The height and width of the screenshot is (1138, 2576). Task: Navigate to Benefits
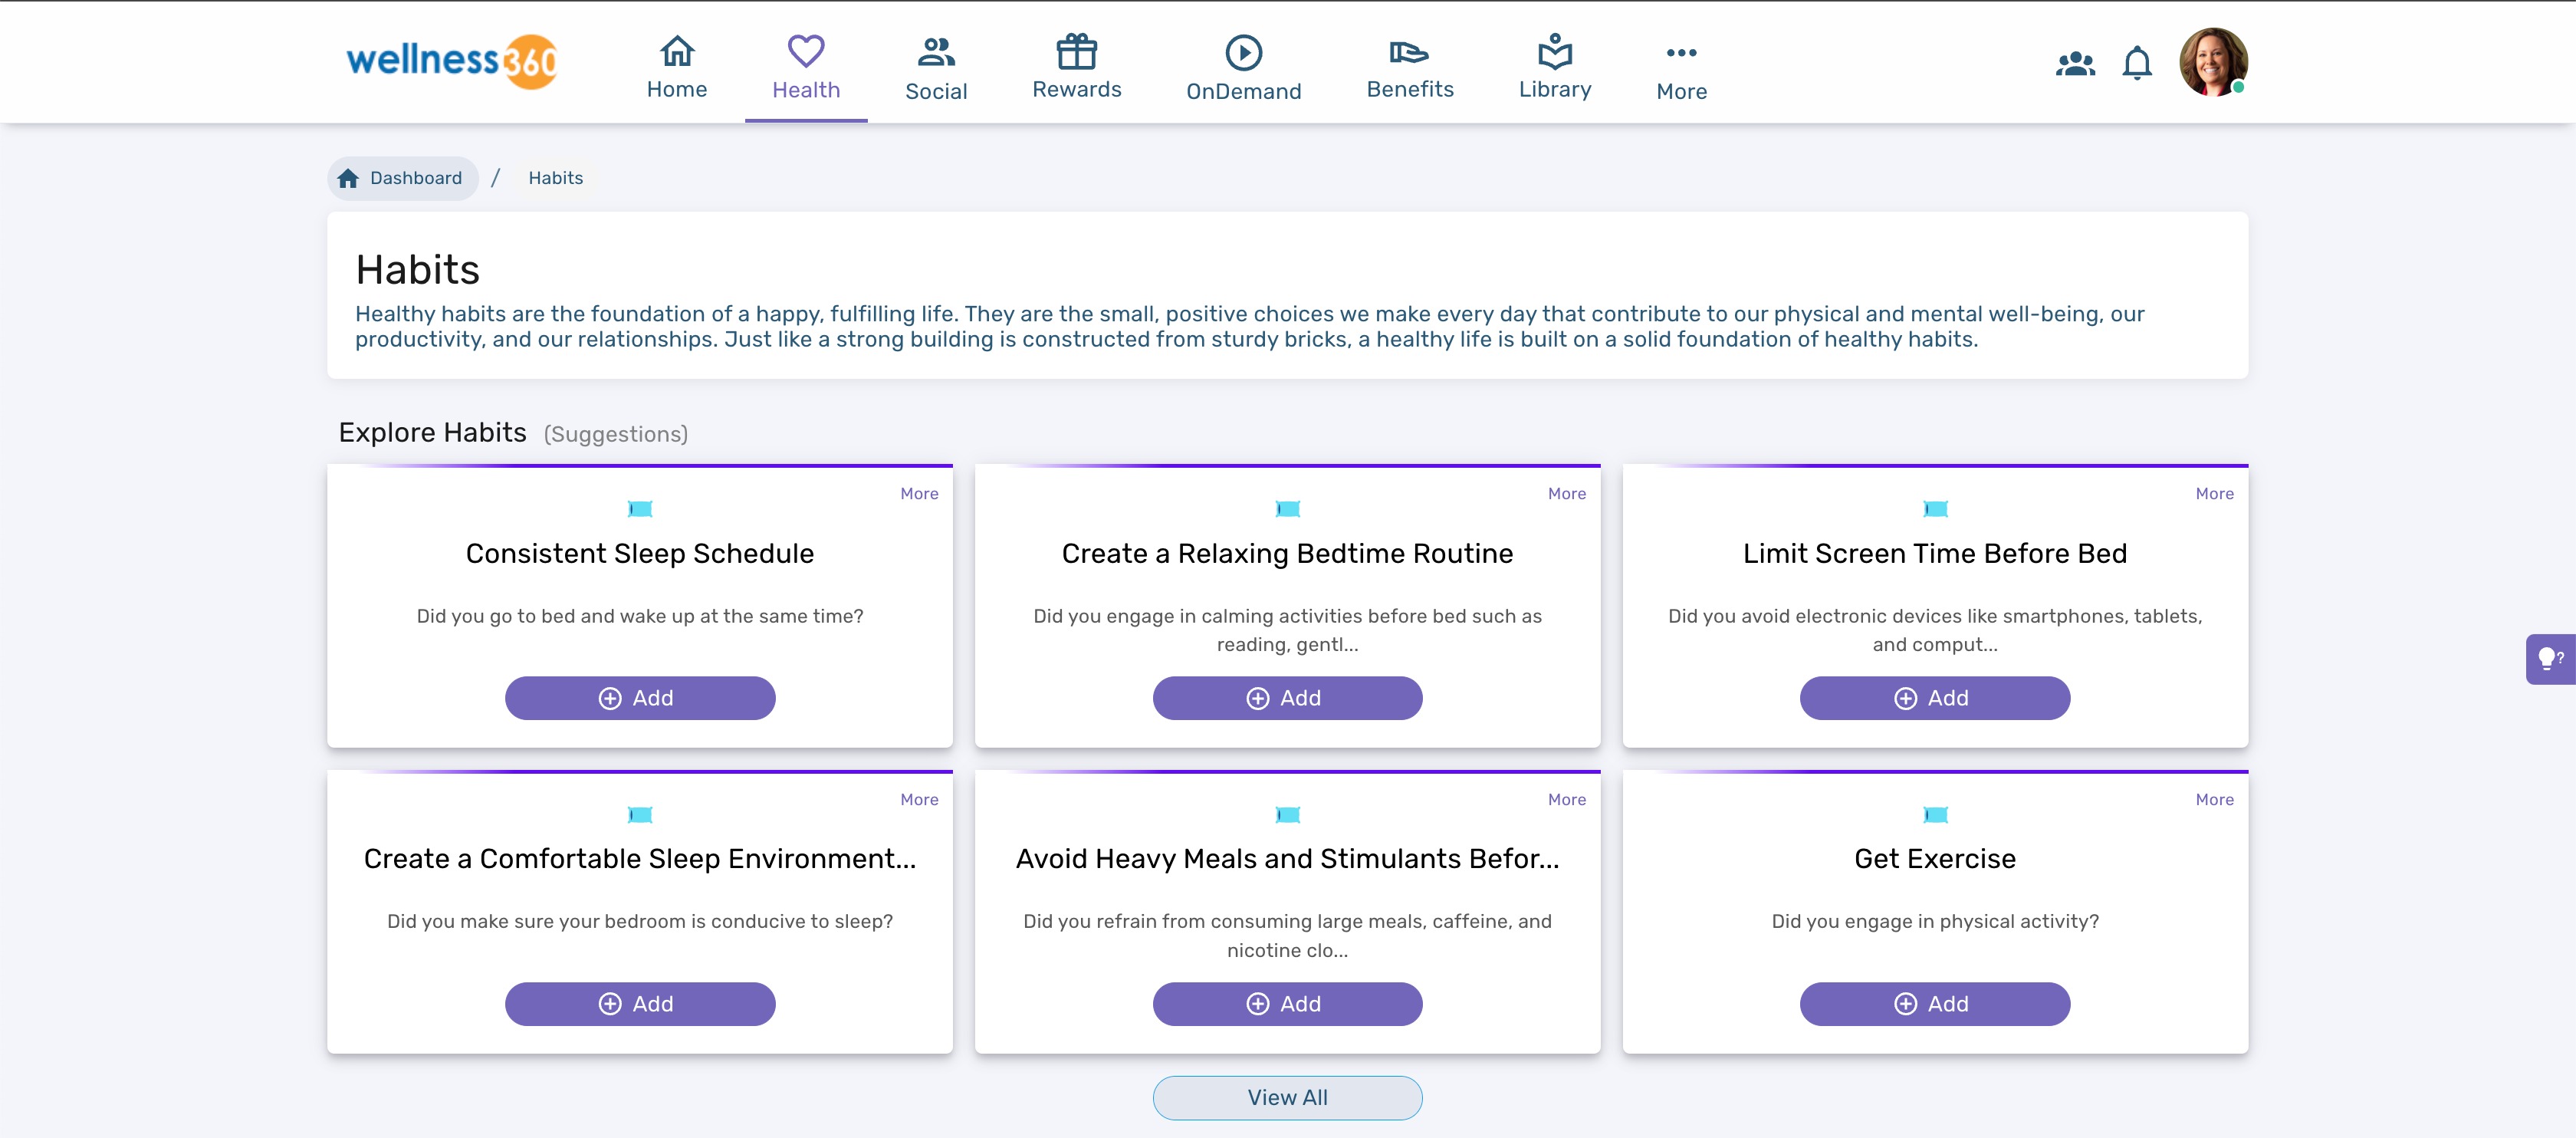click(x=1410, y=67)
